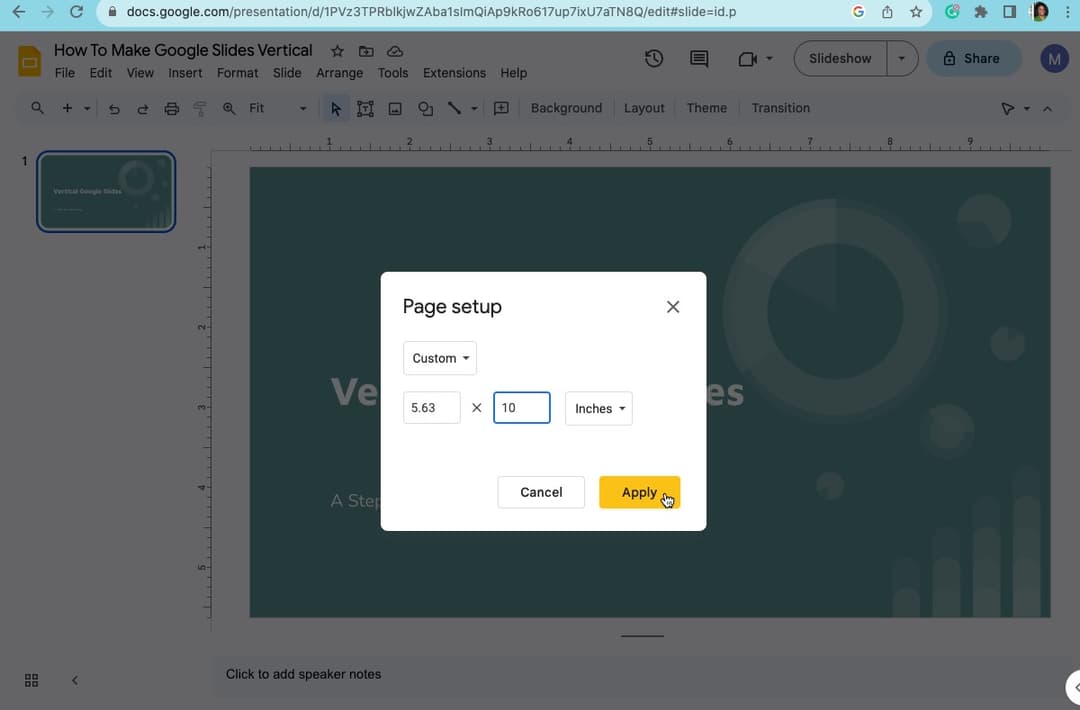Open the comments history icon
Viewport: 1080px width, 710px height.
click(698, 59)
